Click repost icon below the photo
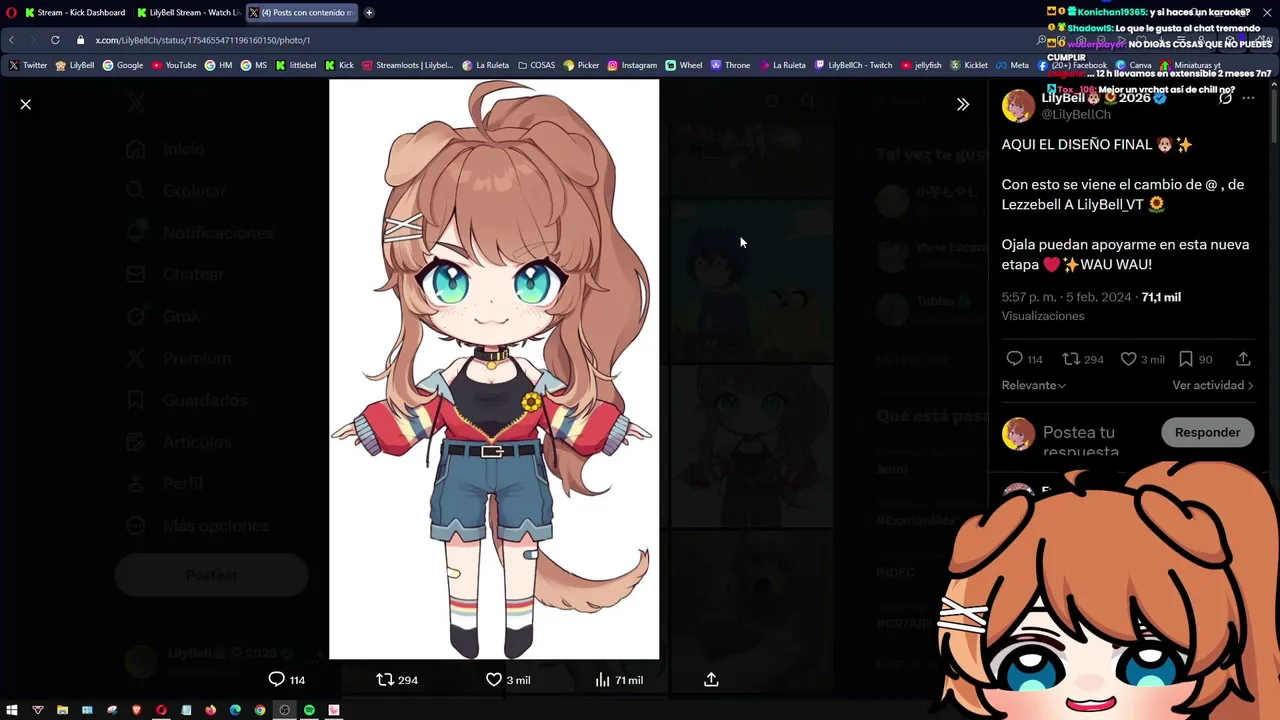Image resolution: width=1280 pixels, height=720 pixels. click(x=385, y=680)
